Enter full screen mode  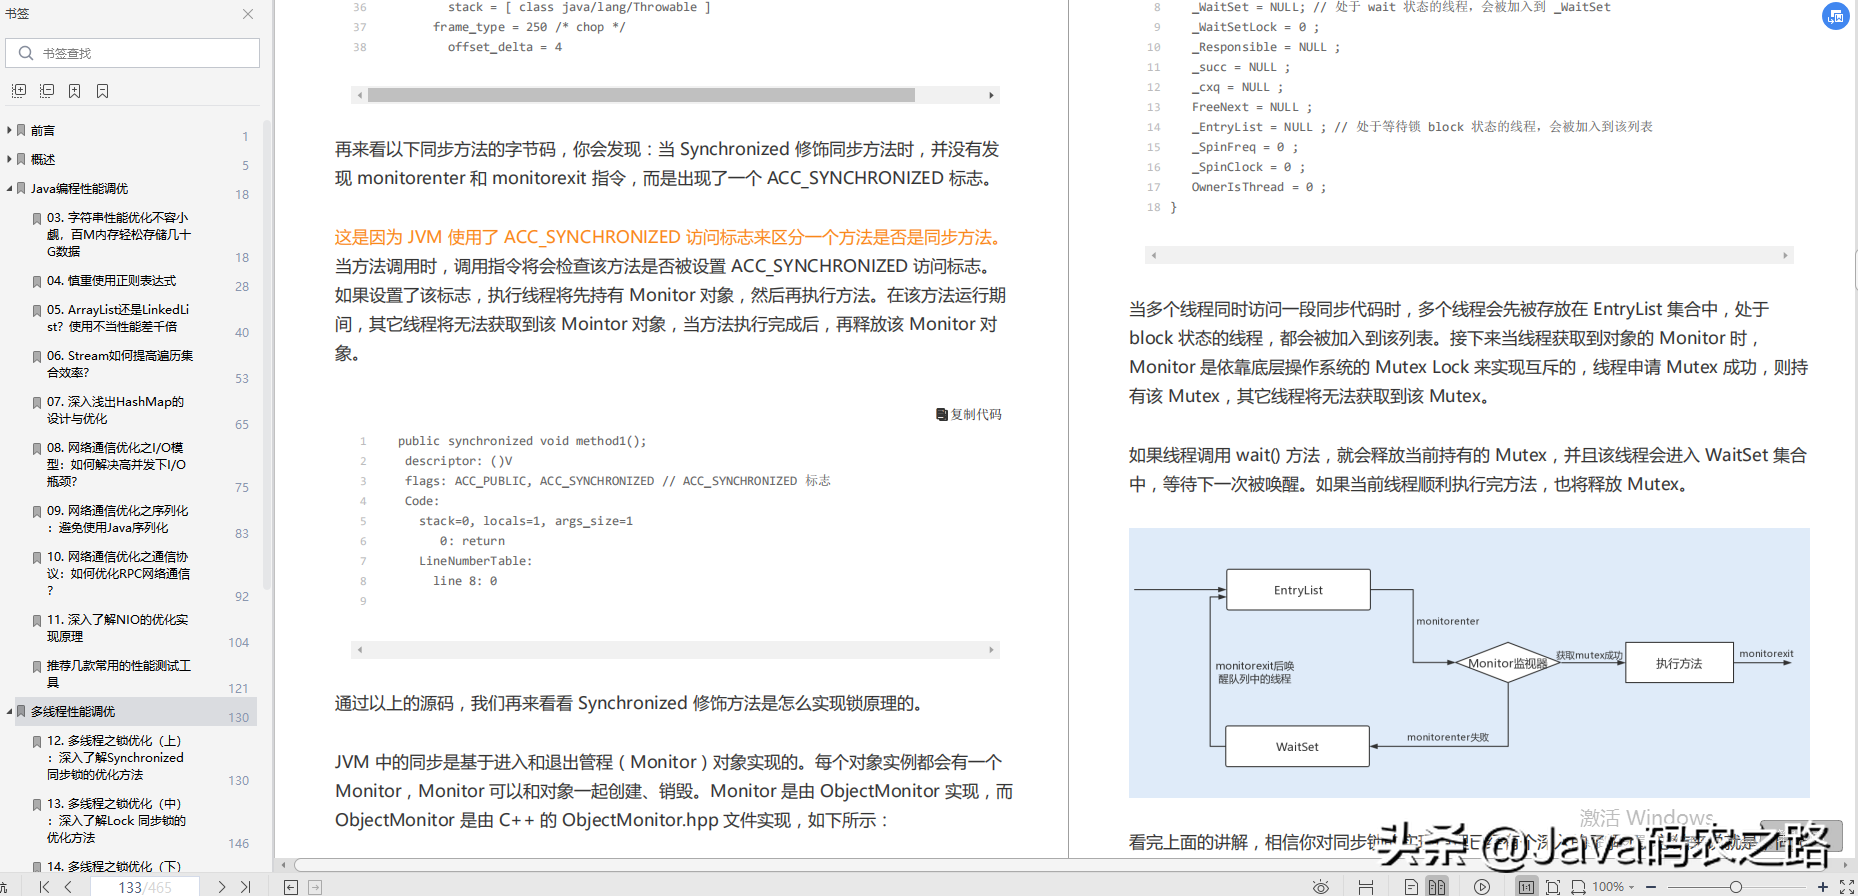point(1847,887)
